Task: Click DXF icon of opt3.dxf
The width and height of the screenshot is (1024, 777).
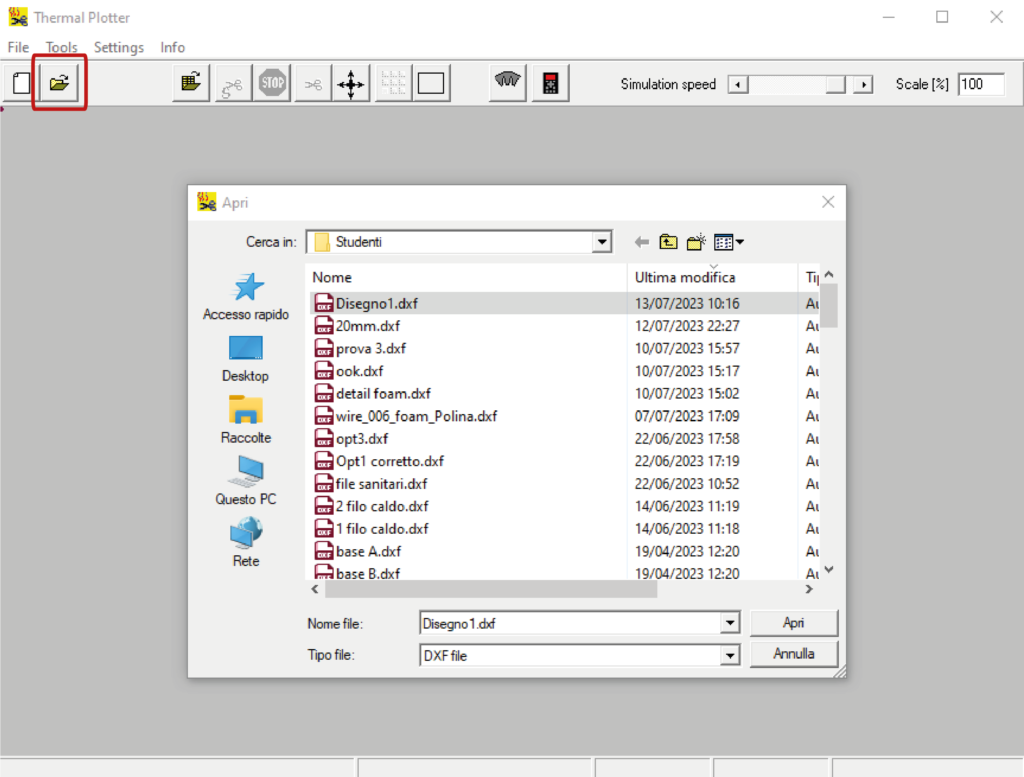Action: (324, 438)
